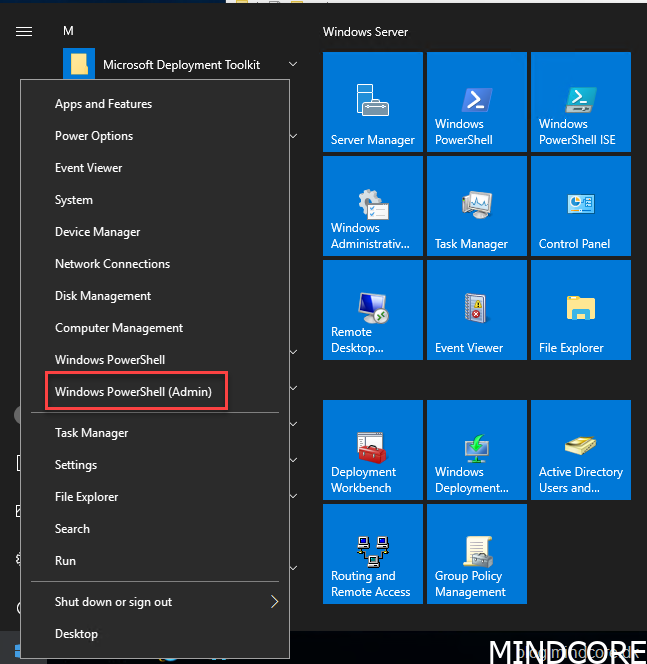Open the Routing and Remote Access tile

click(x=373, y=554)
